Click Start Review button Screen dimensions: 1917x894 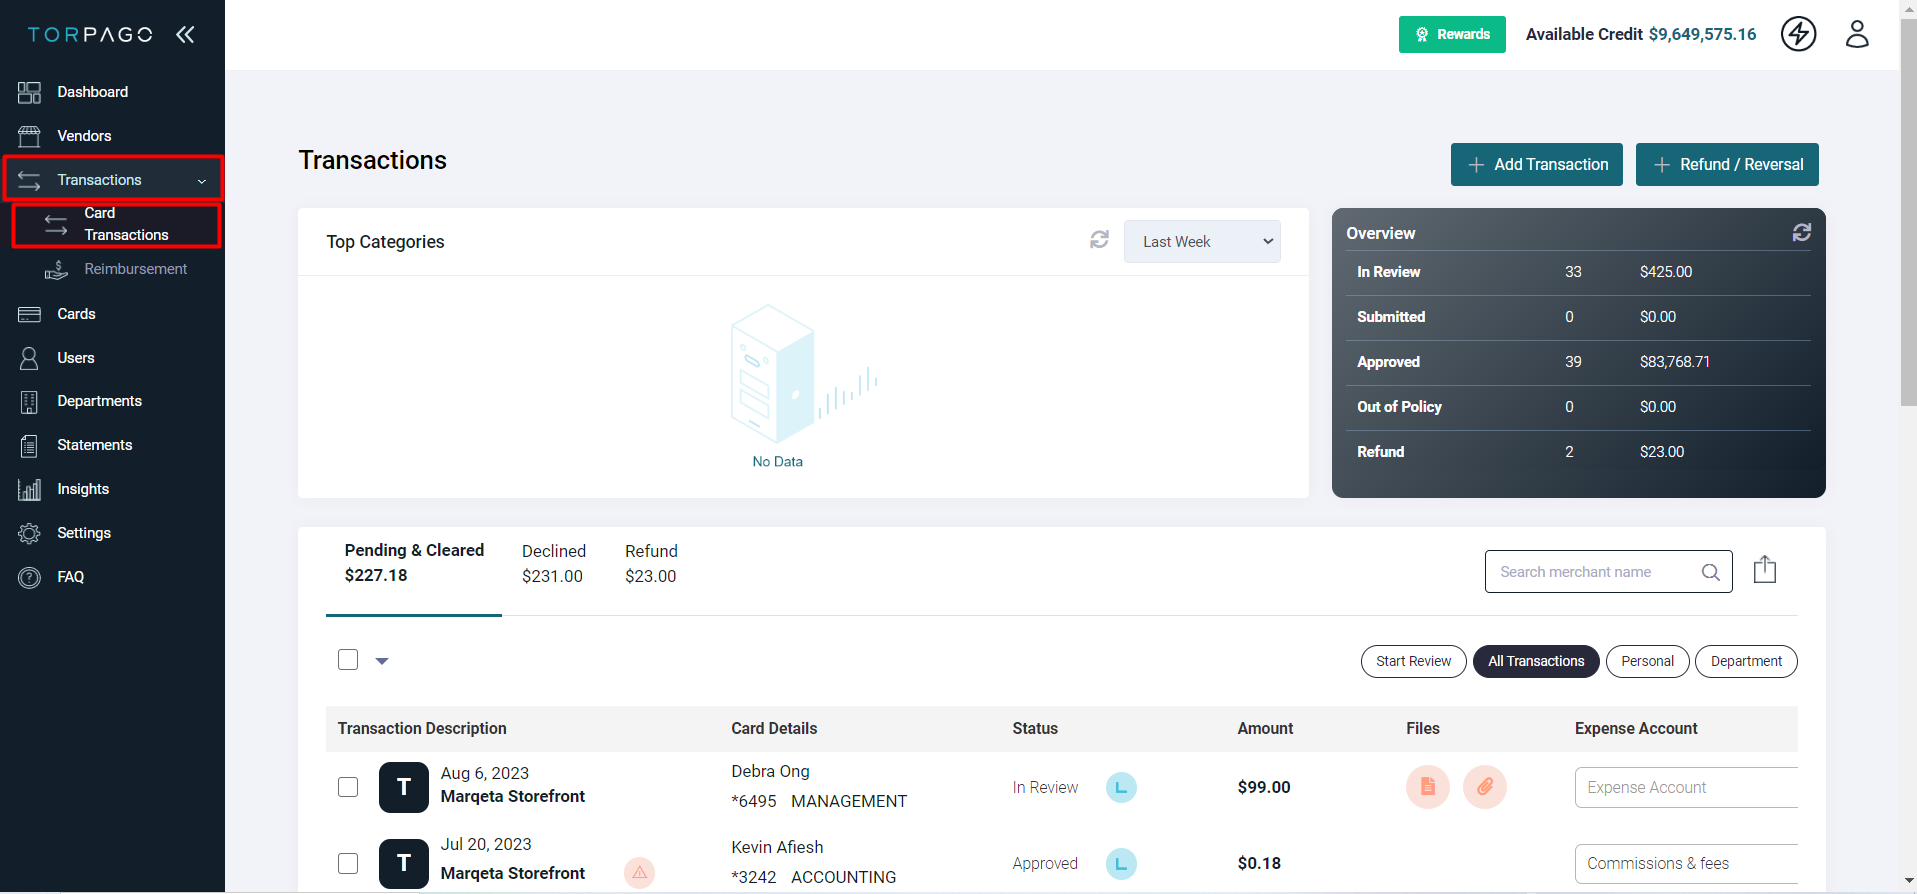pyautogui.click(x=1413, y=662)
